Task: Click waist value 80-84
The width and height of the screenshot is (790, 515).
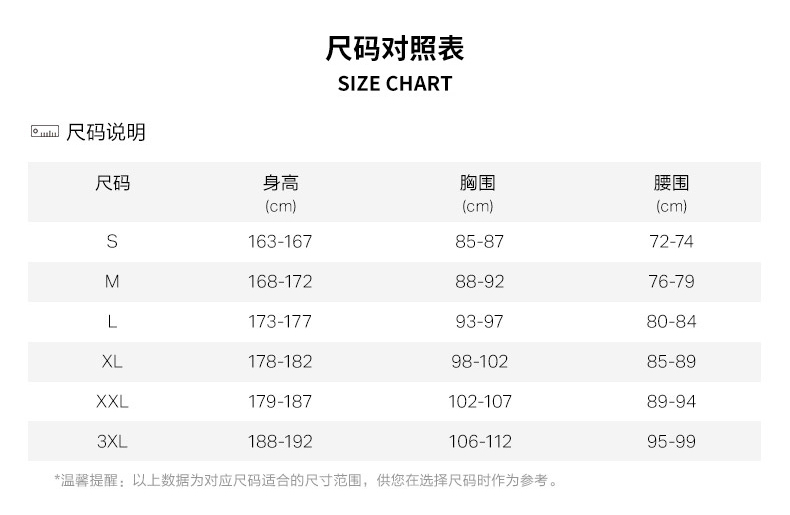Action: 671,322
